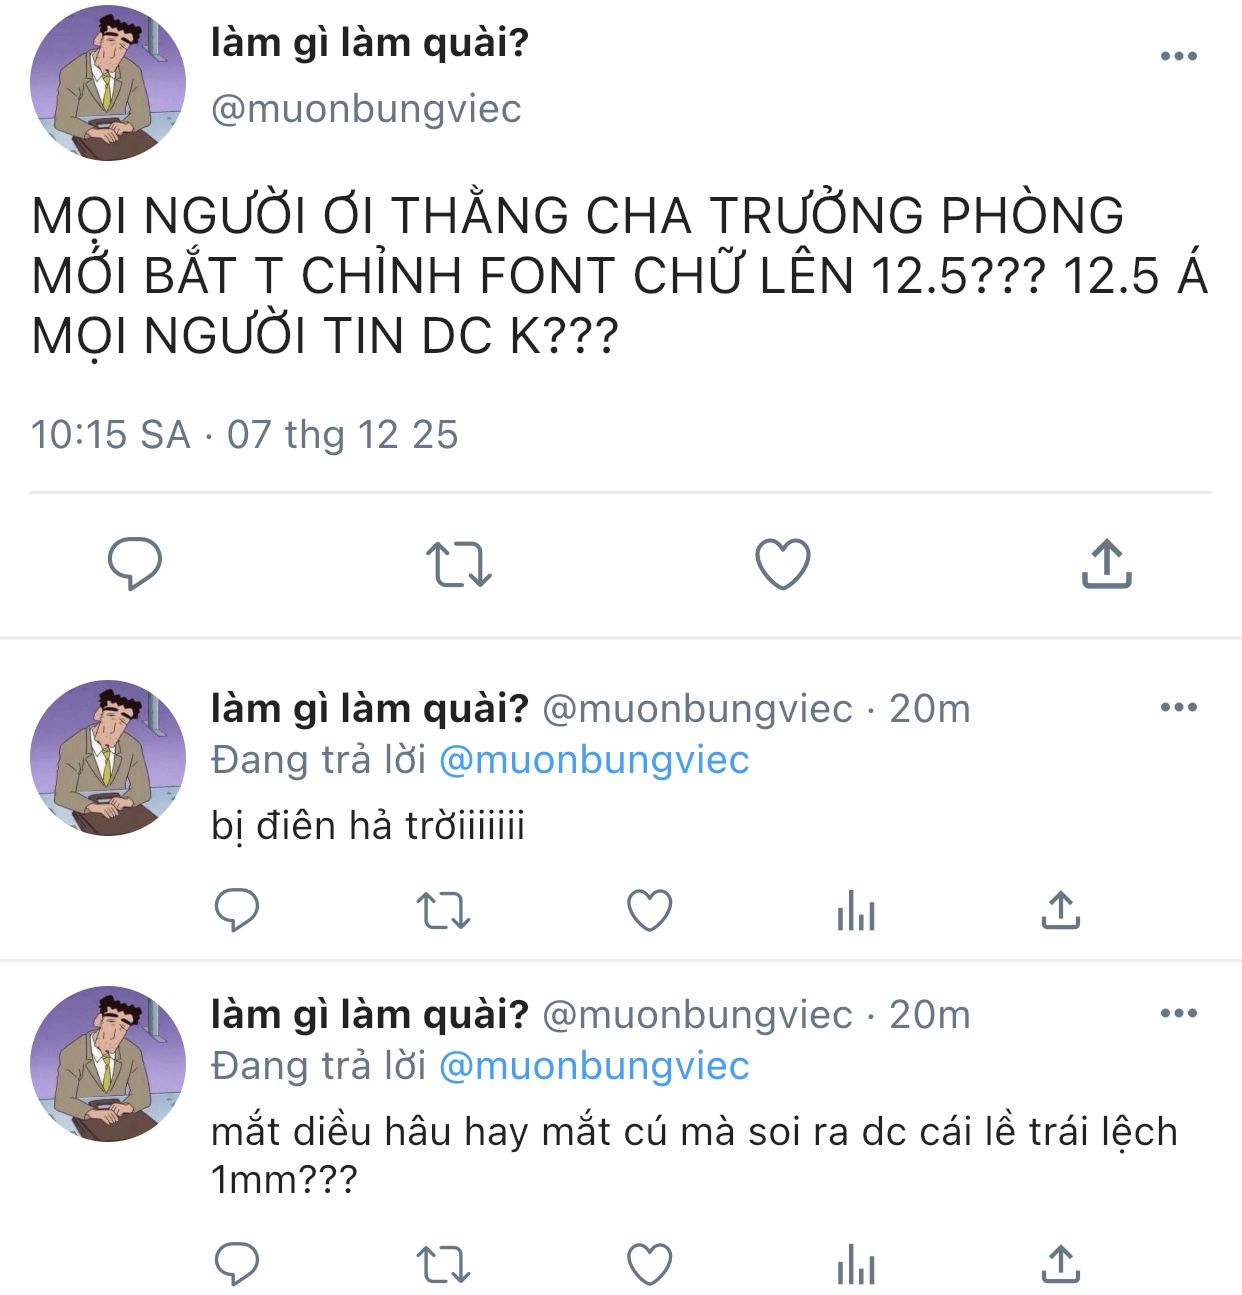View analytics for 'bị điên hả trờiiiiiii' reply
1242x1295 pixels.
click(x=856, y=911)
